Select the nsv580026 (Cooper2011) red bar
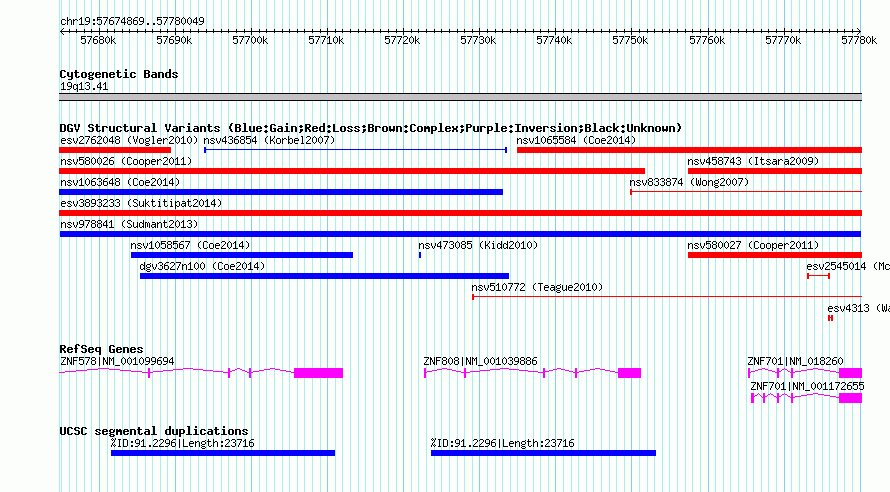The height and width of the screenshot is (492, 890). point(352,171)
